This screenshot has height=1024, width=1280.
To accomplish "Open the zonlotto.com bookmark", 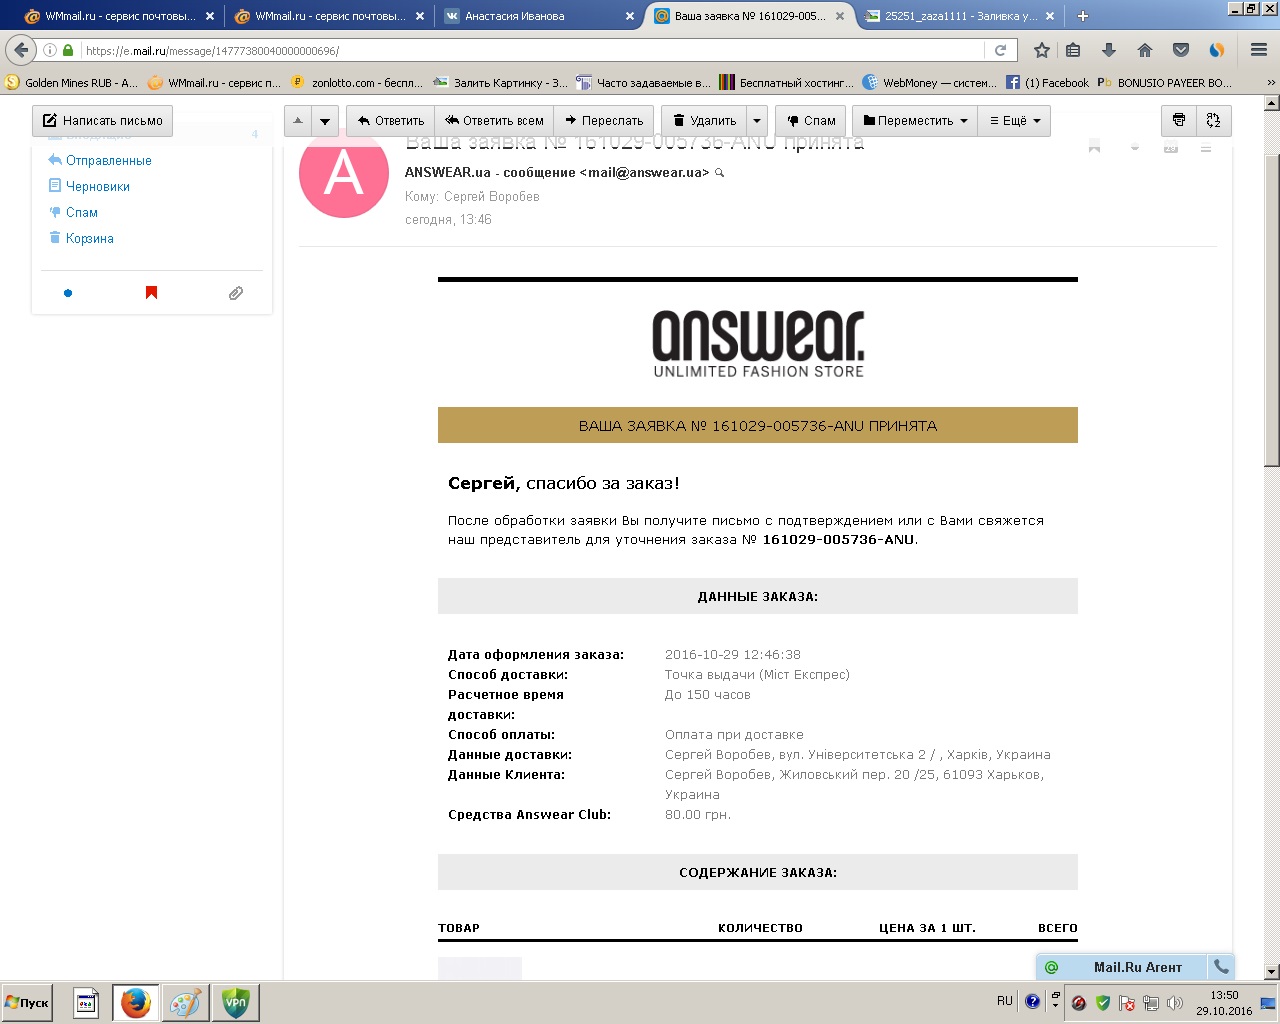I will [x=358, y=83].
